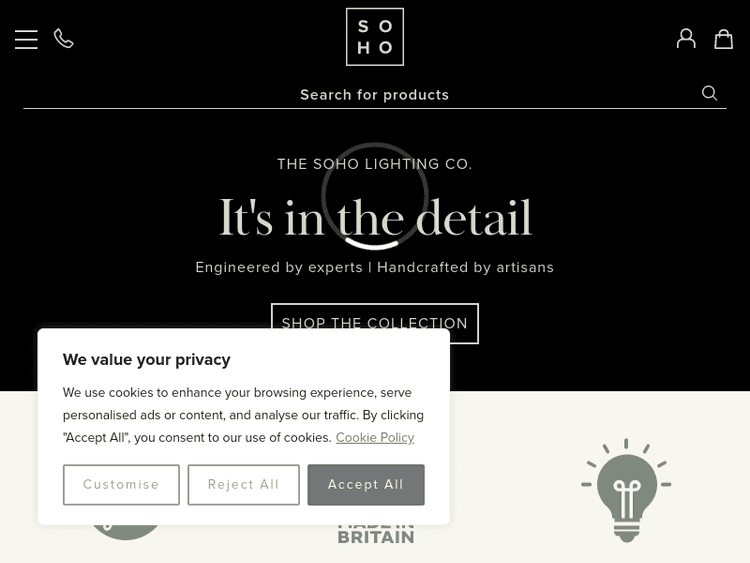The image size is (750, 563).
Task: Accept all cookies
Action: [366, 485]
